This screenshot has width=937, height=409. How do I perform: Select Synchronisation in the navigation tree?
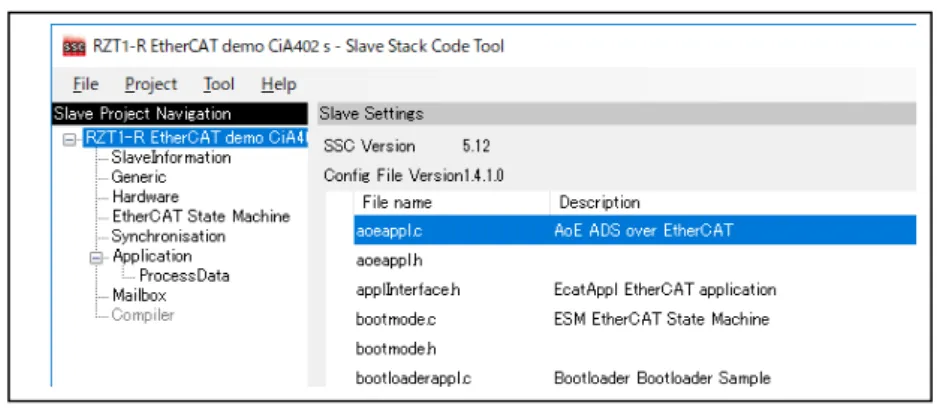[x=168, y=236]
